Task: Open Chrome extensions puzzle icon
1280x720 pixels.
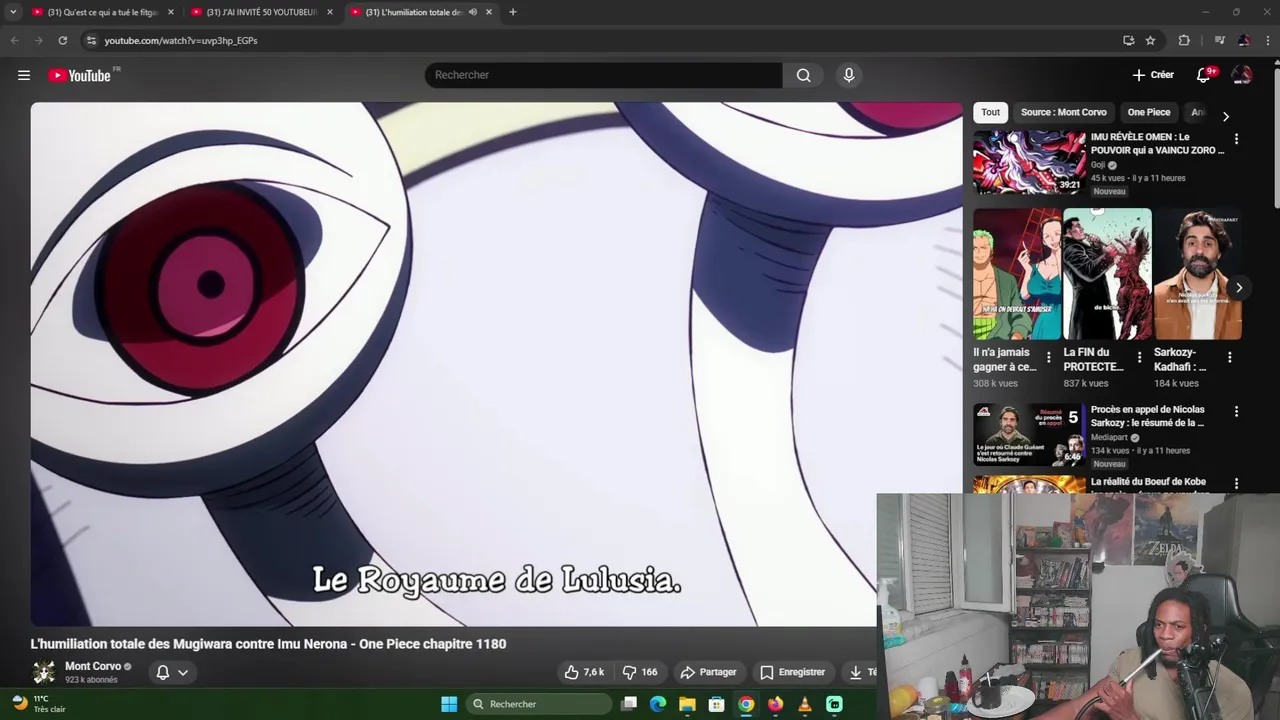Action: click(1184, 40)
